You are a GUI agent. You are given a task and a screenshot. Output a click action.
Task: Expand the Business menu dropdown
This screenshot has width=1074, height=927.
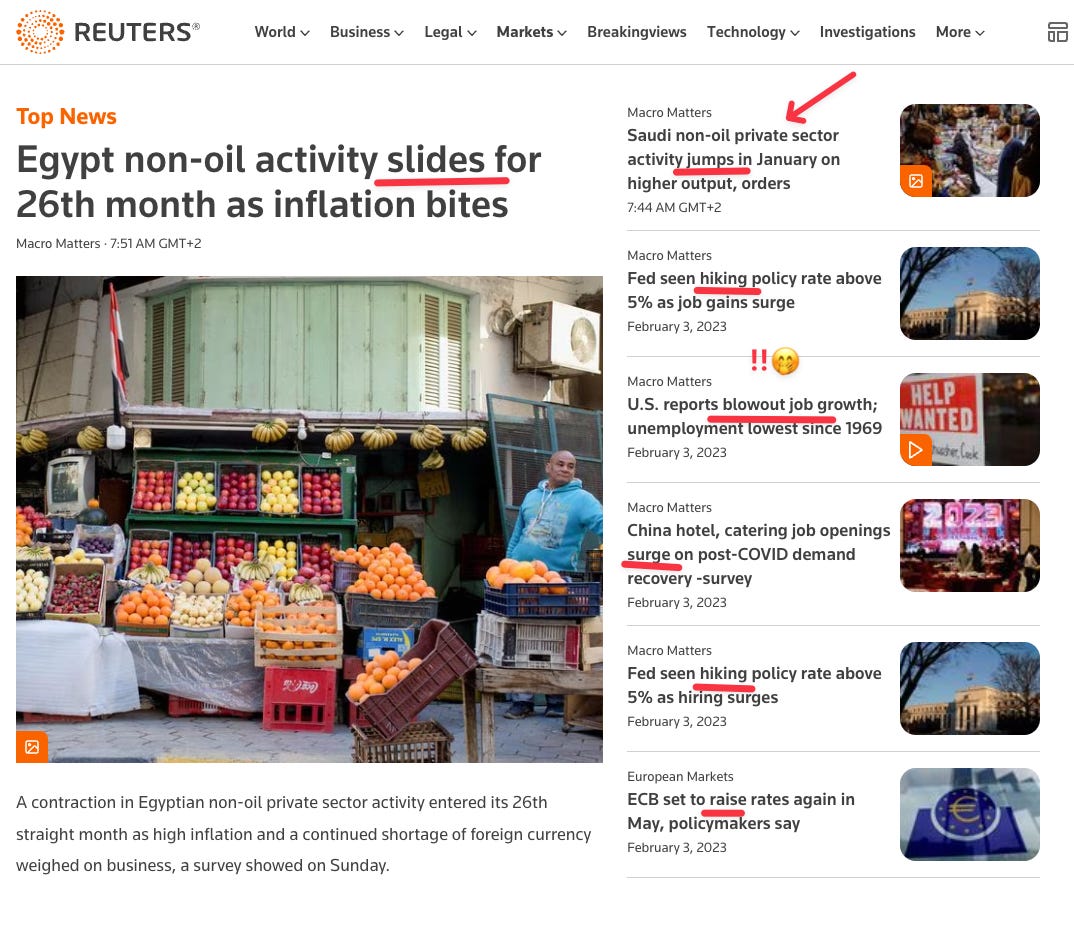[366, 32]
